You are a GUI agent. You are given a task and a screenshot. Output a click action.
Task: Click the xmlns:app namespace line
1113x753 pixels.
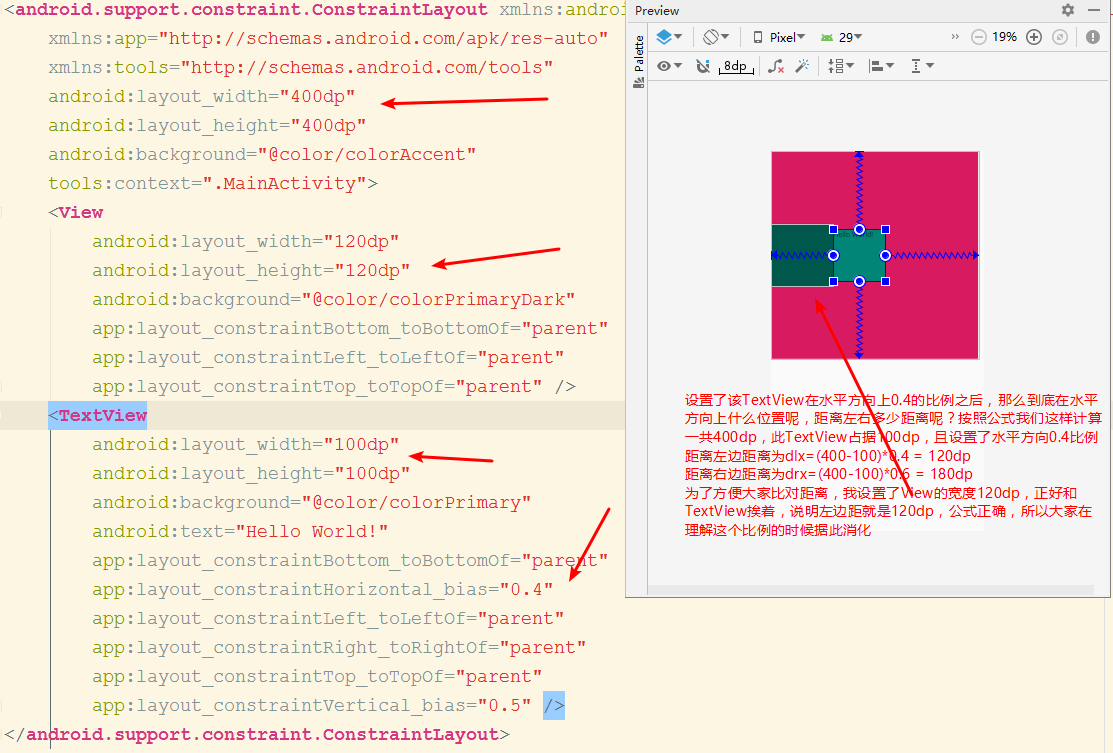pyautogui.click(x=328, y=38)
